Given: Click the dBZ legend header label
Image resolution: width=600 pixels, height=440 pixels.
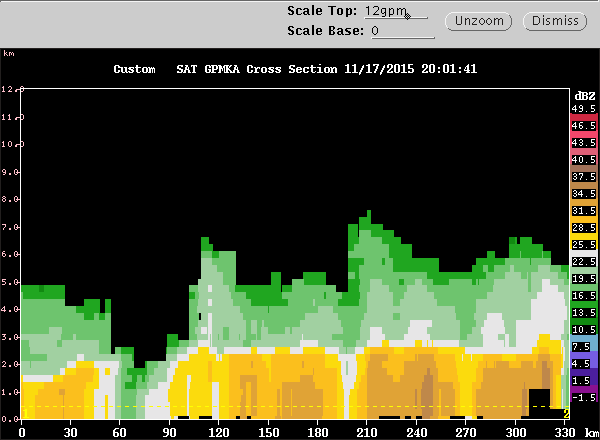Looking at the screenshot, I should click(x=583, y=93).
